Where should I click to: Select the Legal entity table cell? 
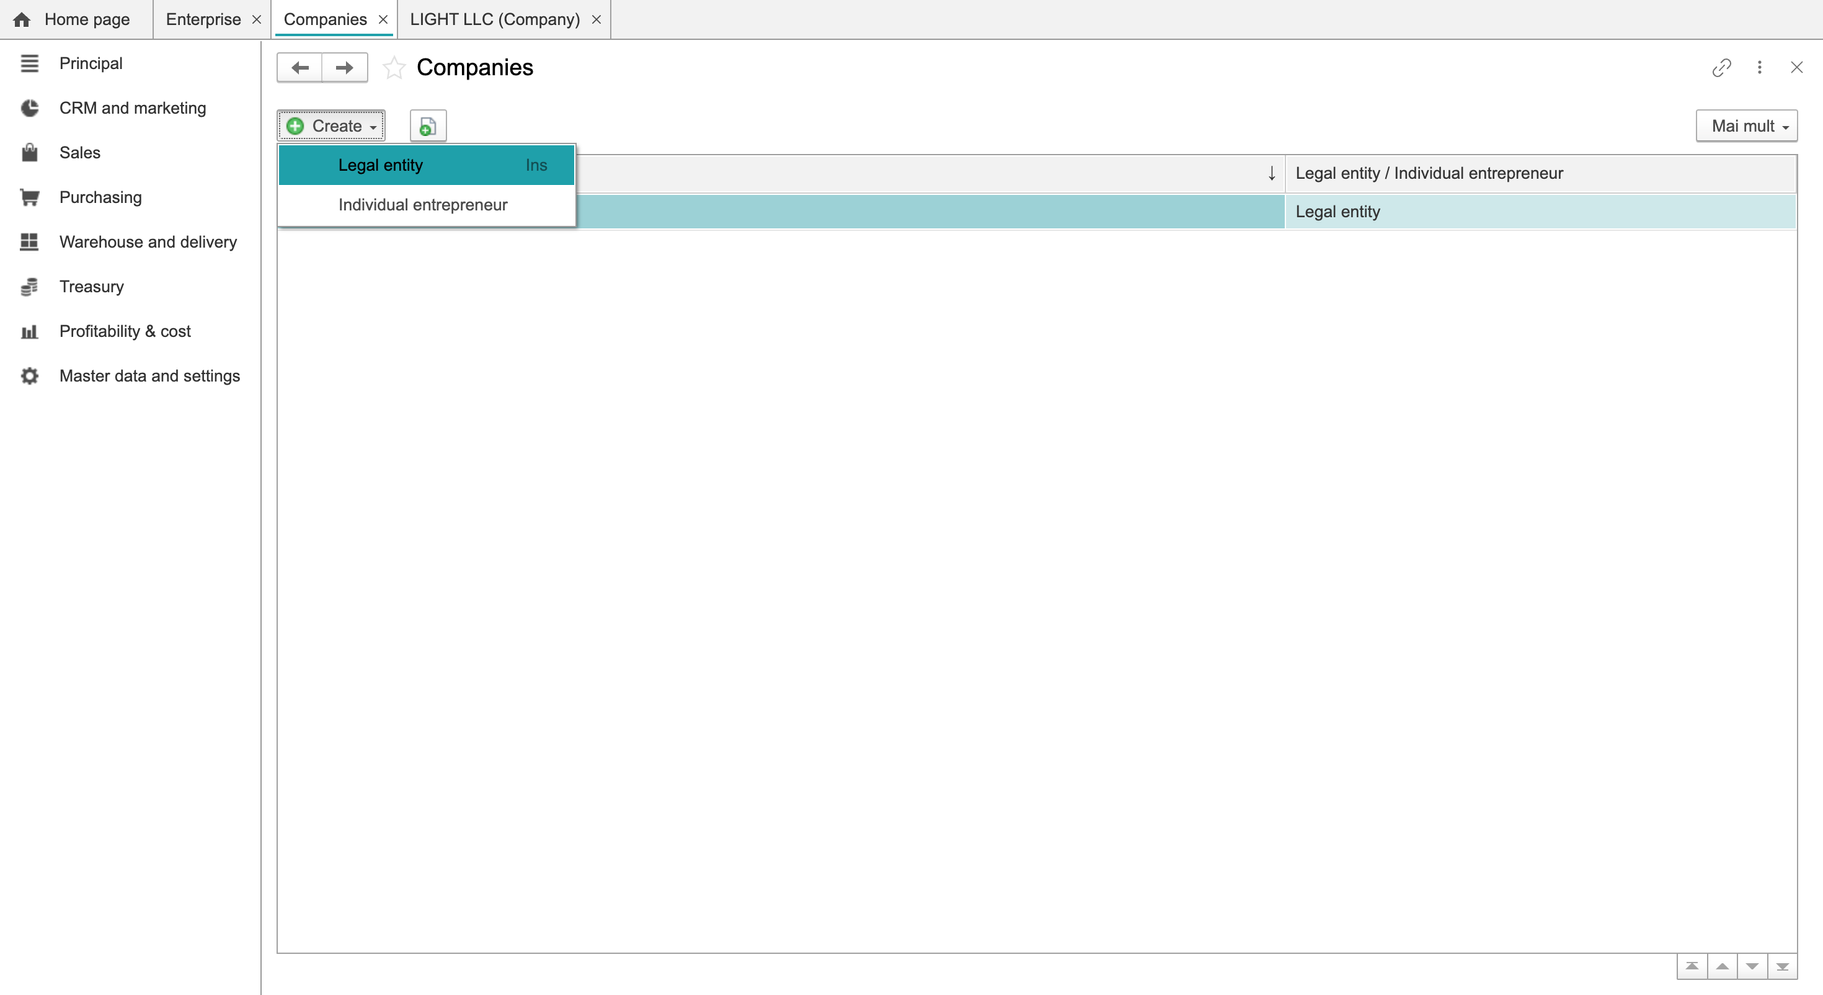point(1540,212)
